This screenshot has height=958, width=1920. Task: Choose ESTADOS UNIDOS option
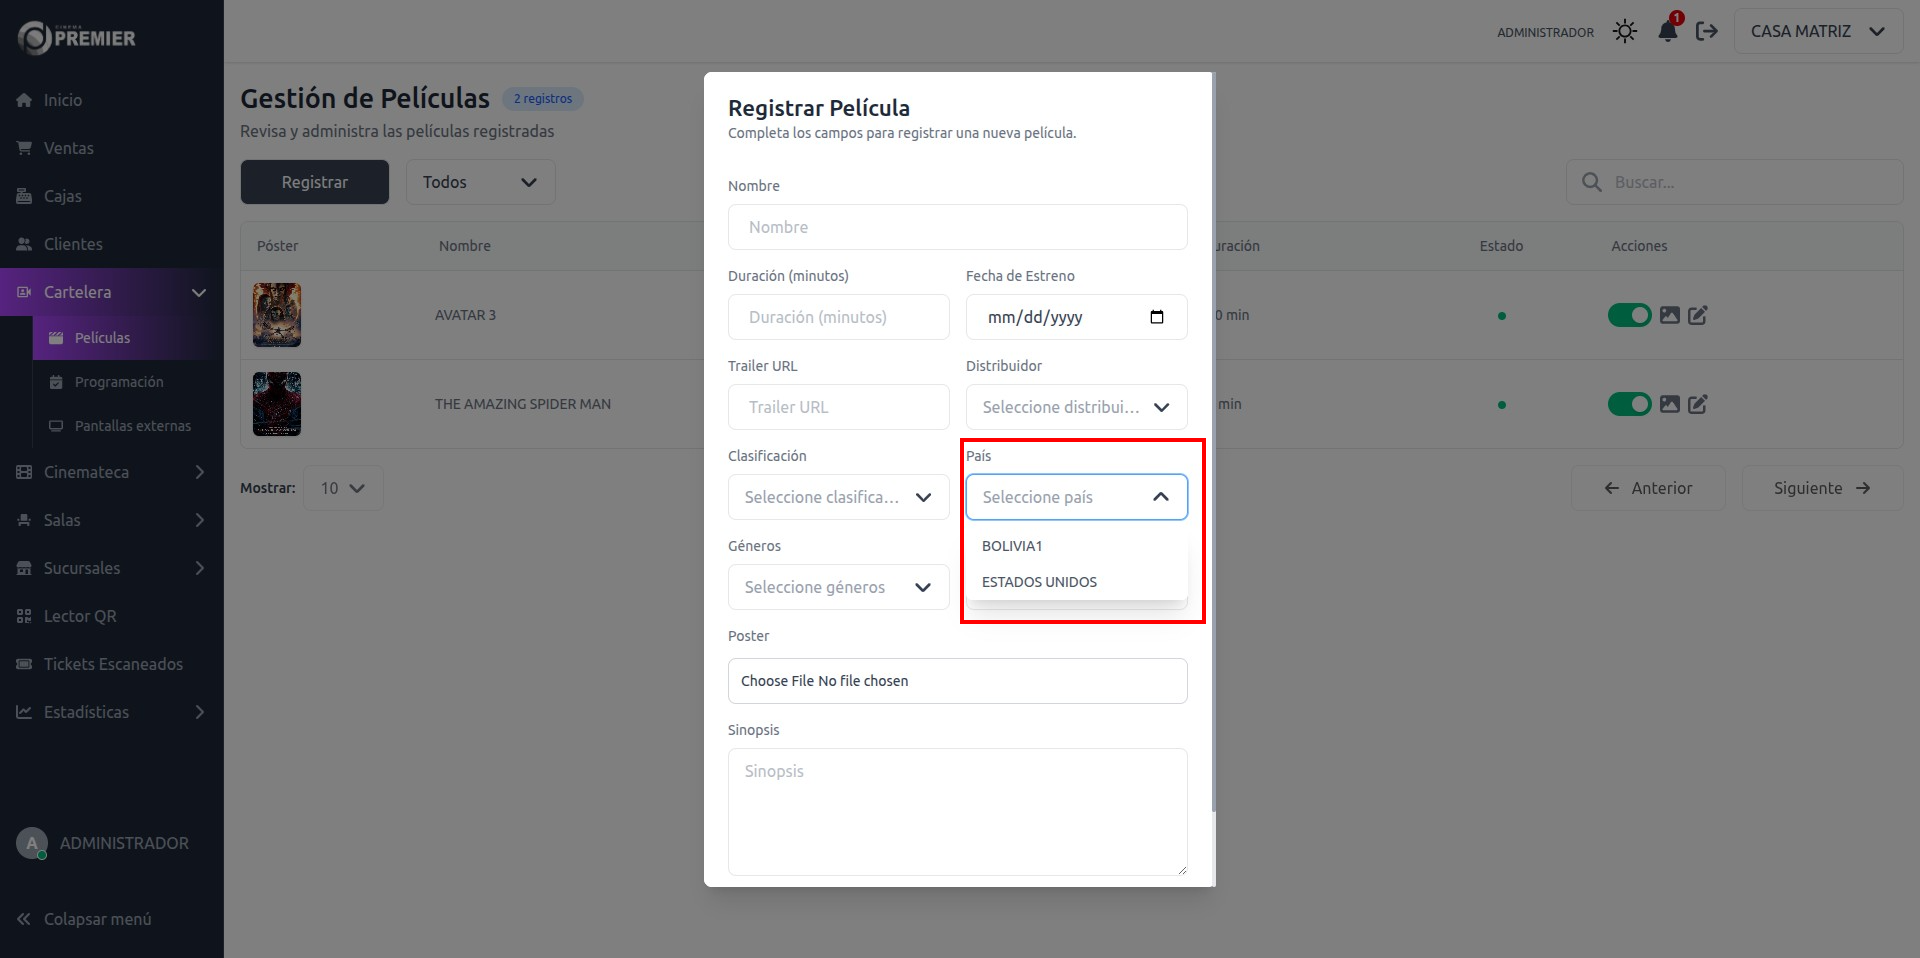pyautogui.click(x=1039, y=582)
